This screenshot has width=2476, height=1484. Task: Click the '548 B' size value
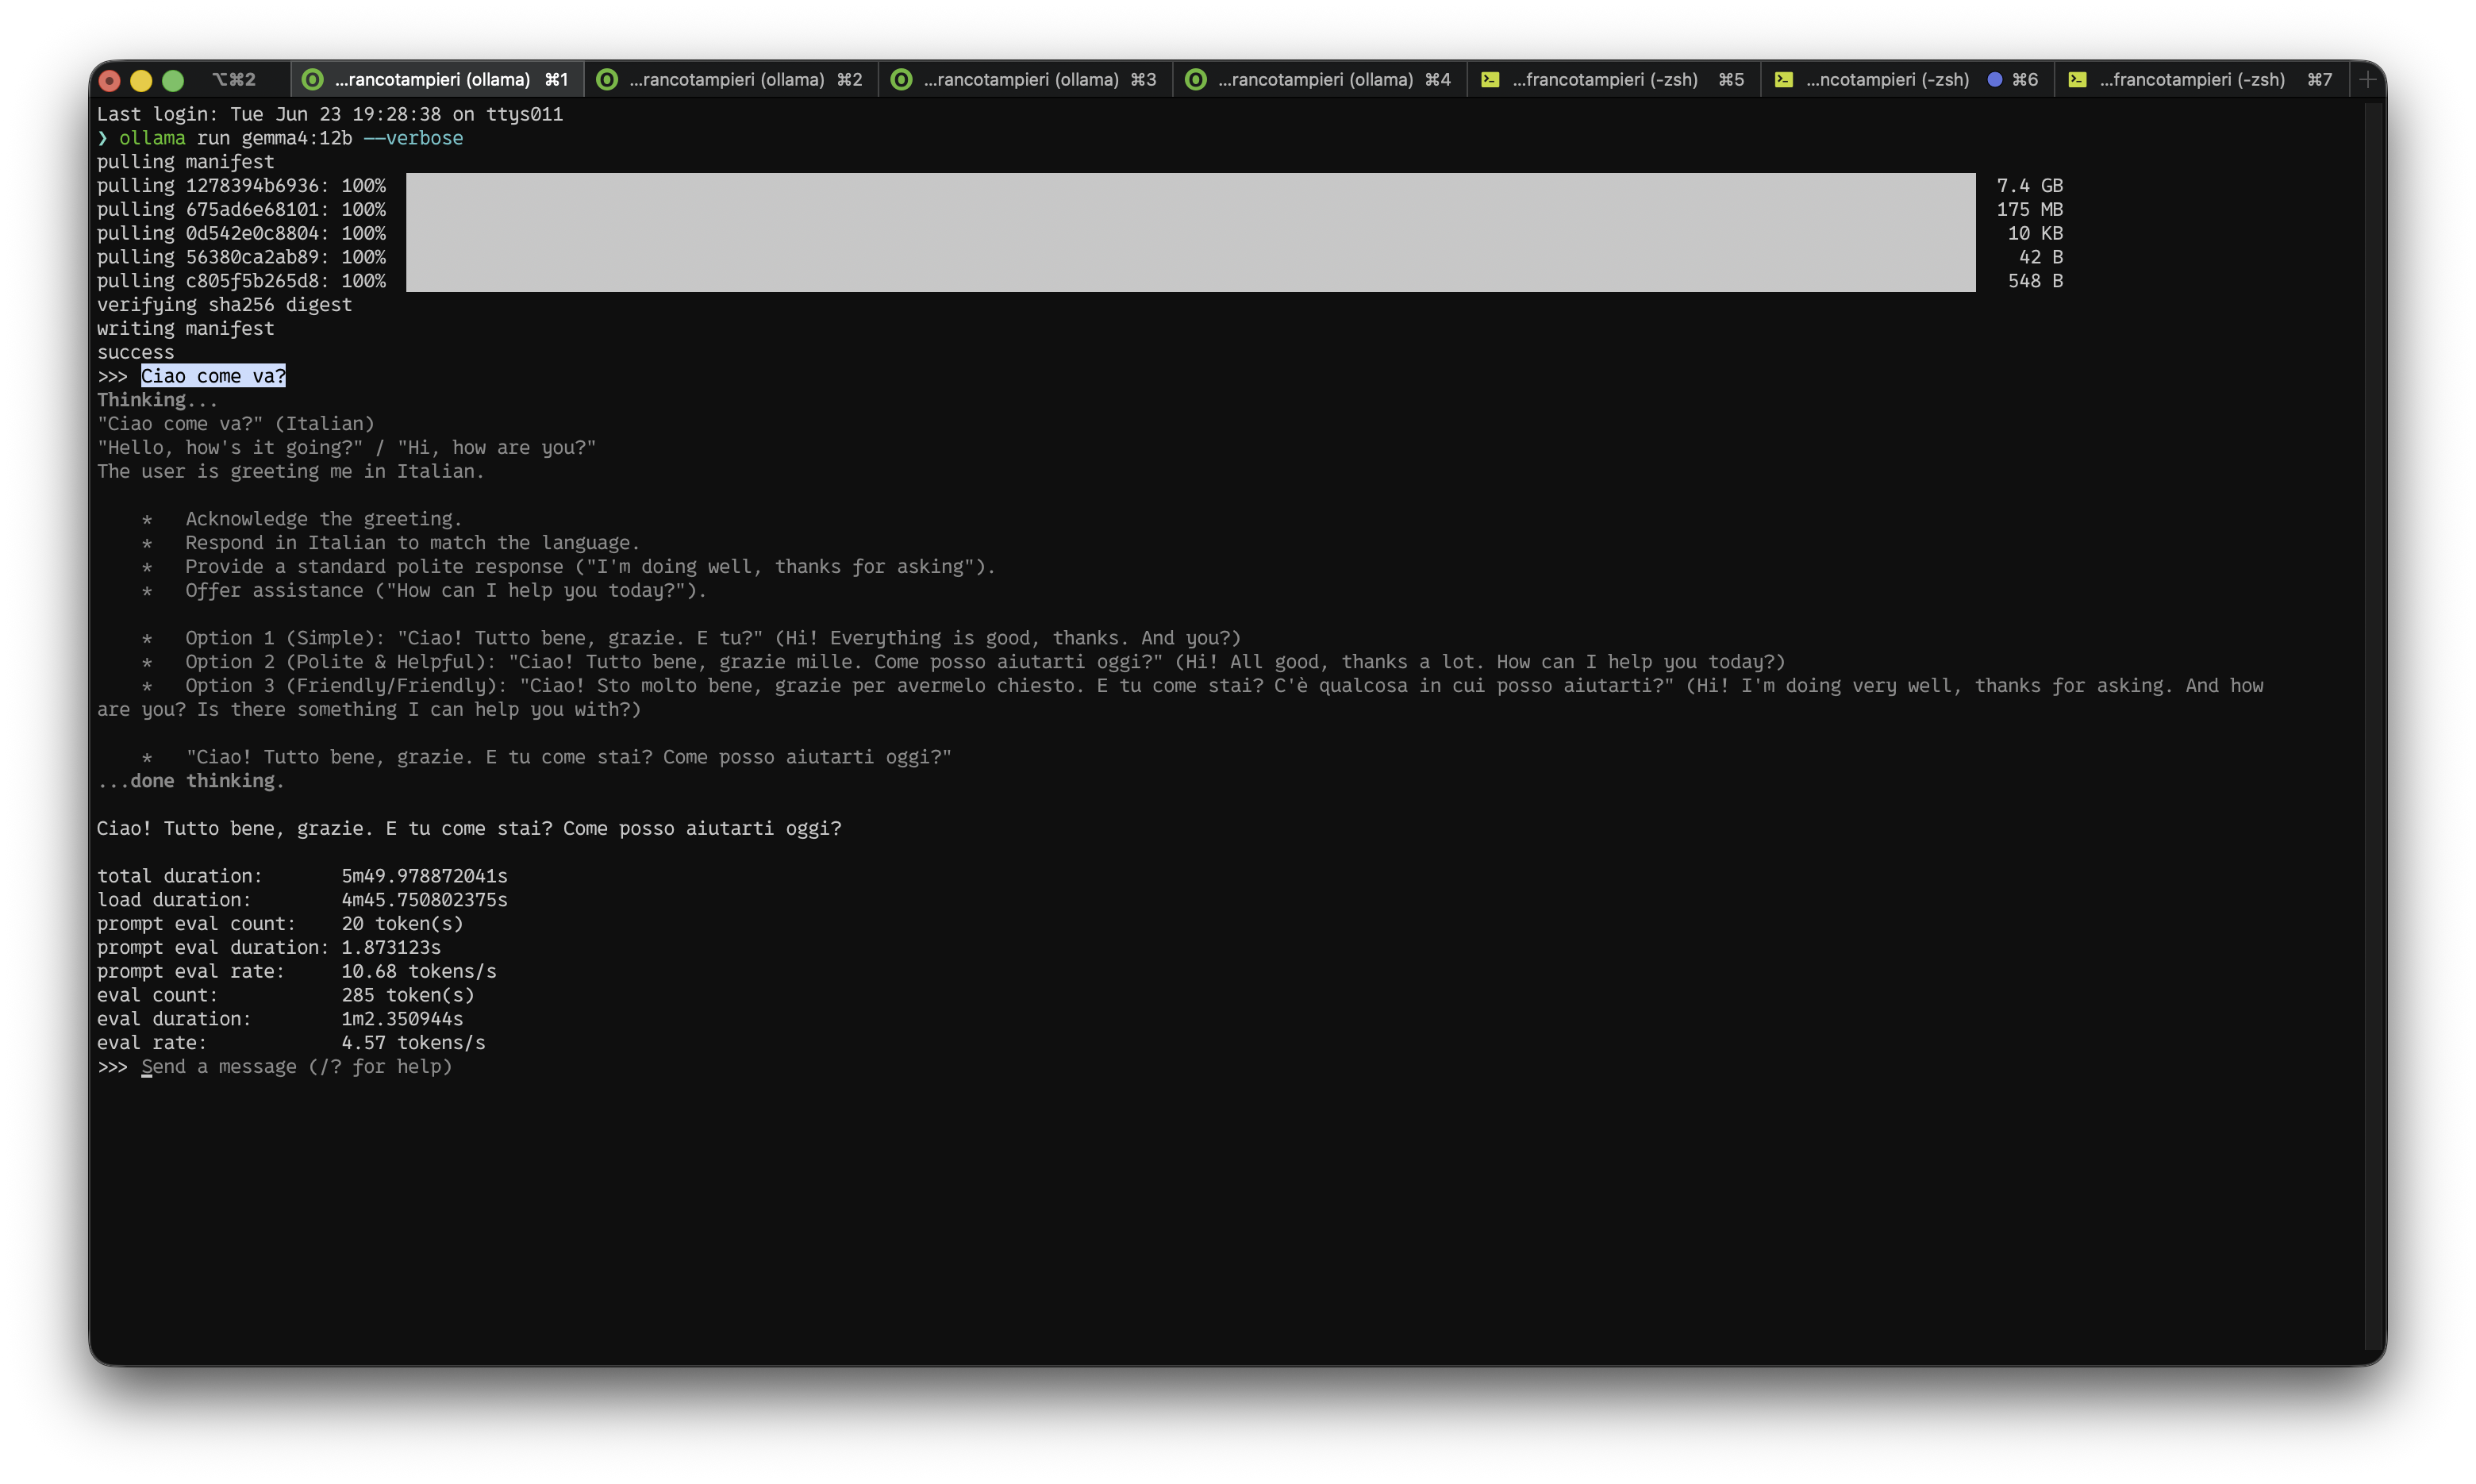[2035, 281]
